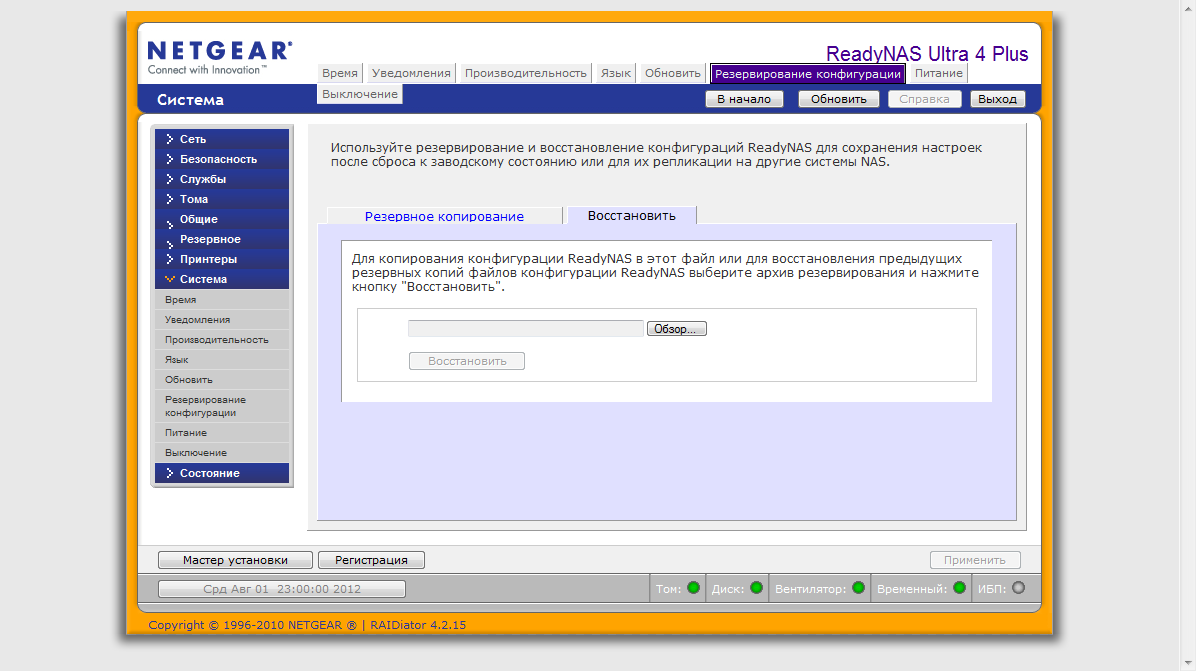Open Уведомления in the sidebar submenu
Image resolution: width=1196 pixels, height=671 pixels.
coord(222,319)
